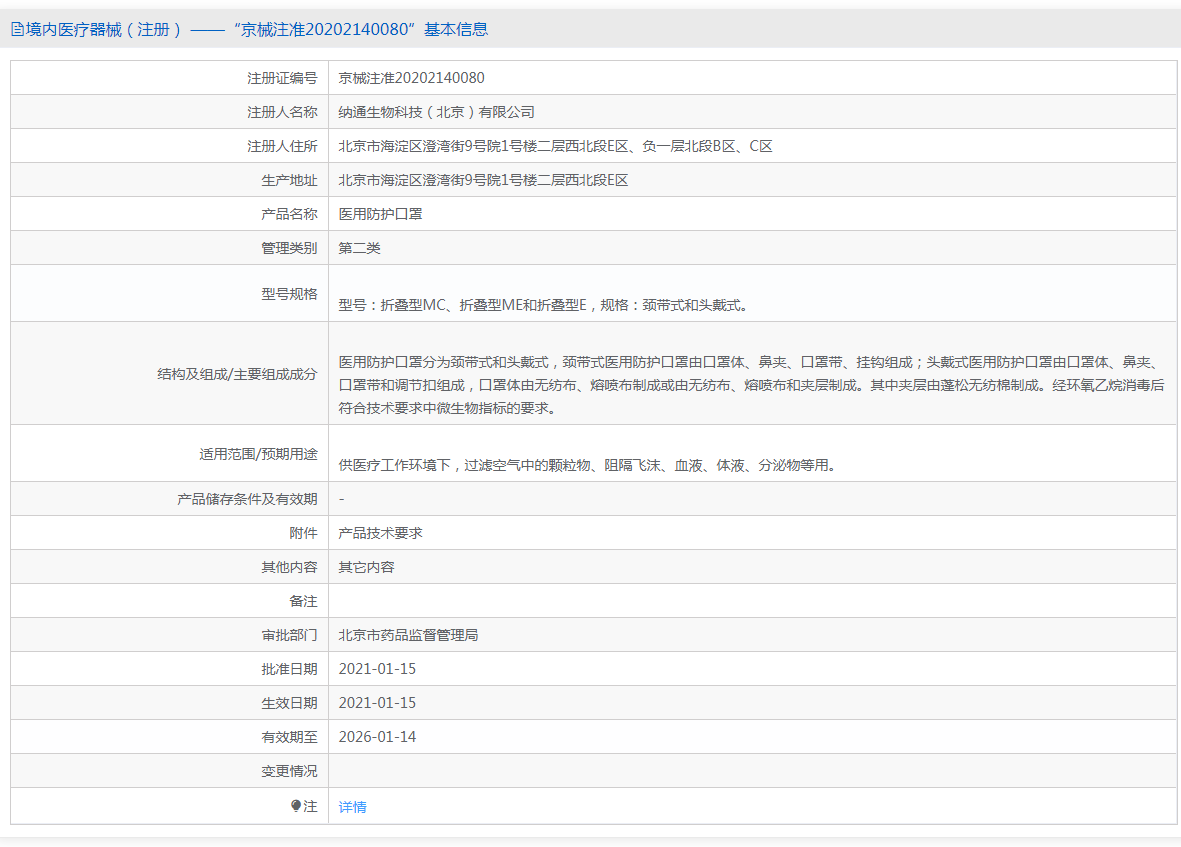Click the 生产地址 label
The image size is (1181, 847).
[x=289, y=180]
